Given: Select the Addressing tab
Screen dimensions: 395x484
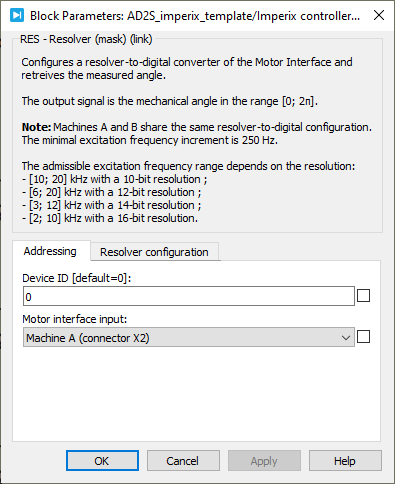Looking at the screenshot, I should (50, 251).
